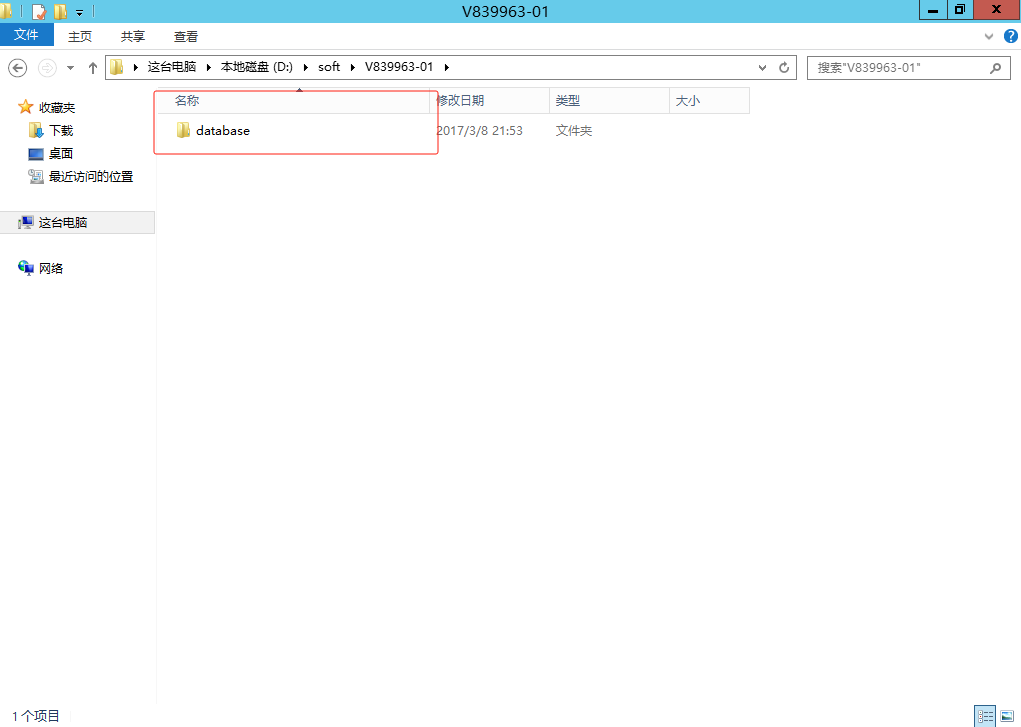Switch to details view in status bar
The height and width of the screenshot is (727, 1021).
985,716
